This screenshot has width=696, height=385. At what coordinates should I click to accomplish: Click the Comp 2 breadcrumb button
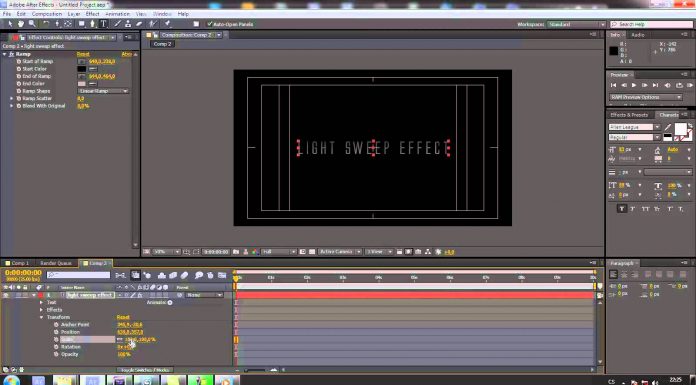(162, 44)
